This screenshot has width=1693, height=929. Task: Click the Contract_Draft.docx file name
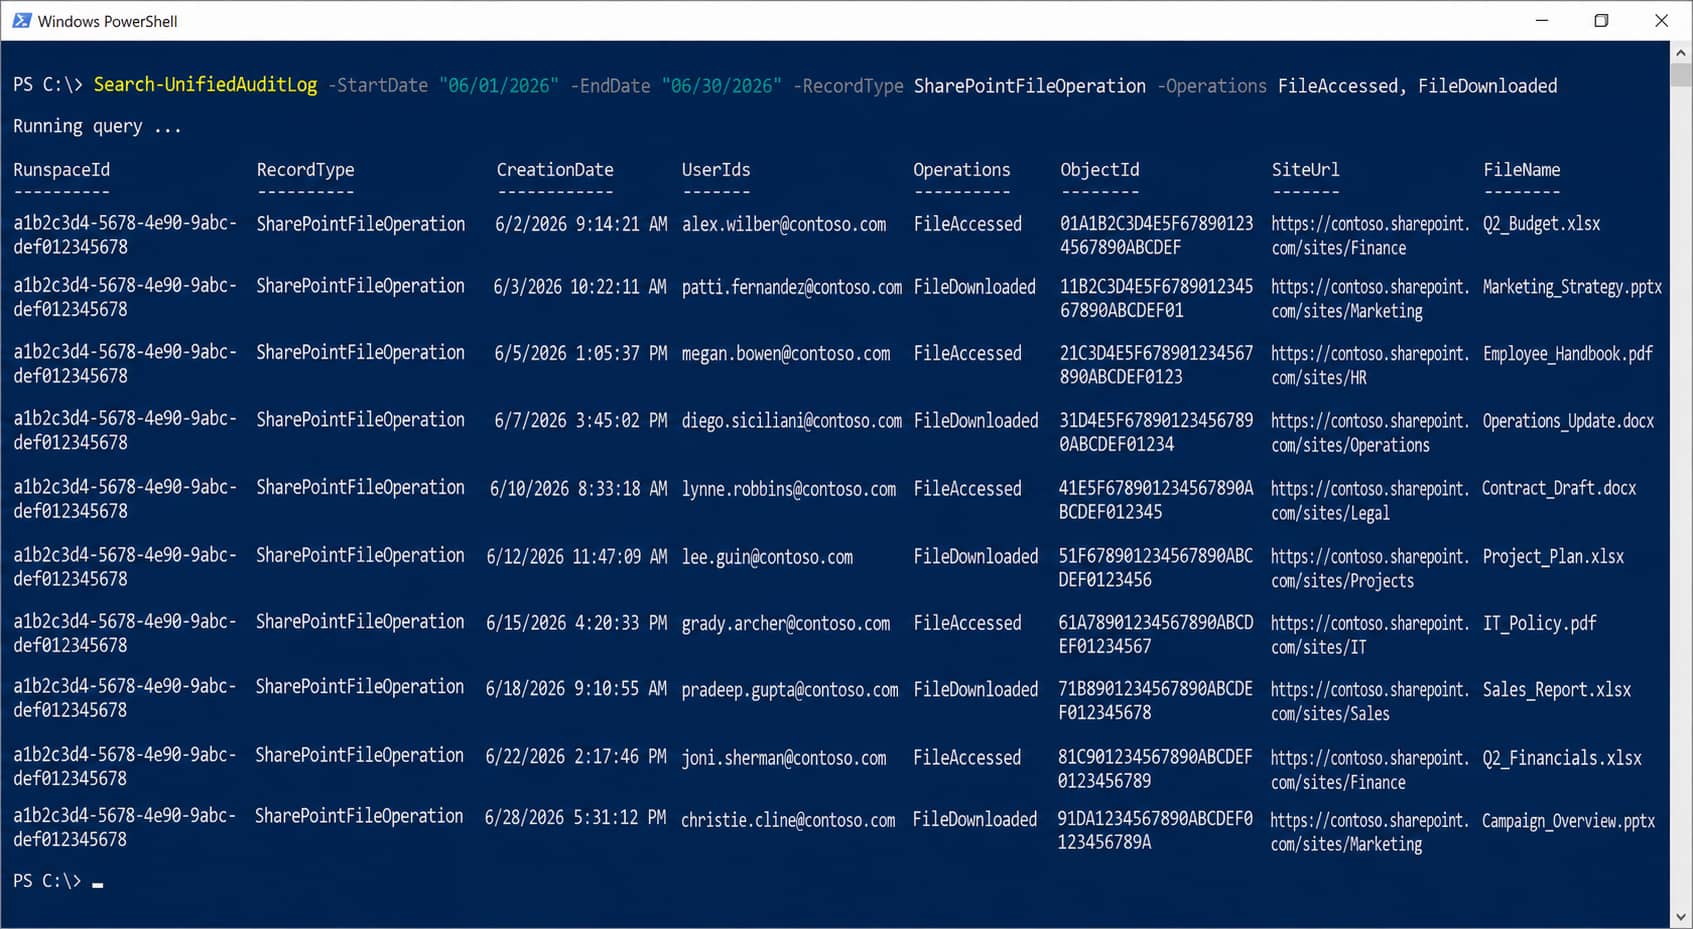coord(1560,489)
